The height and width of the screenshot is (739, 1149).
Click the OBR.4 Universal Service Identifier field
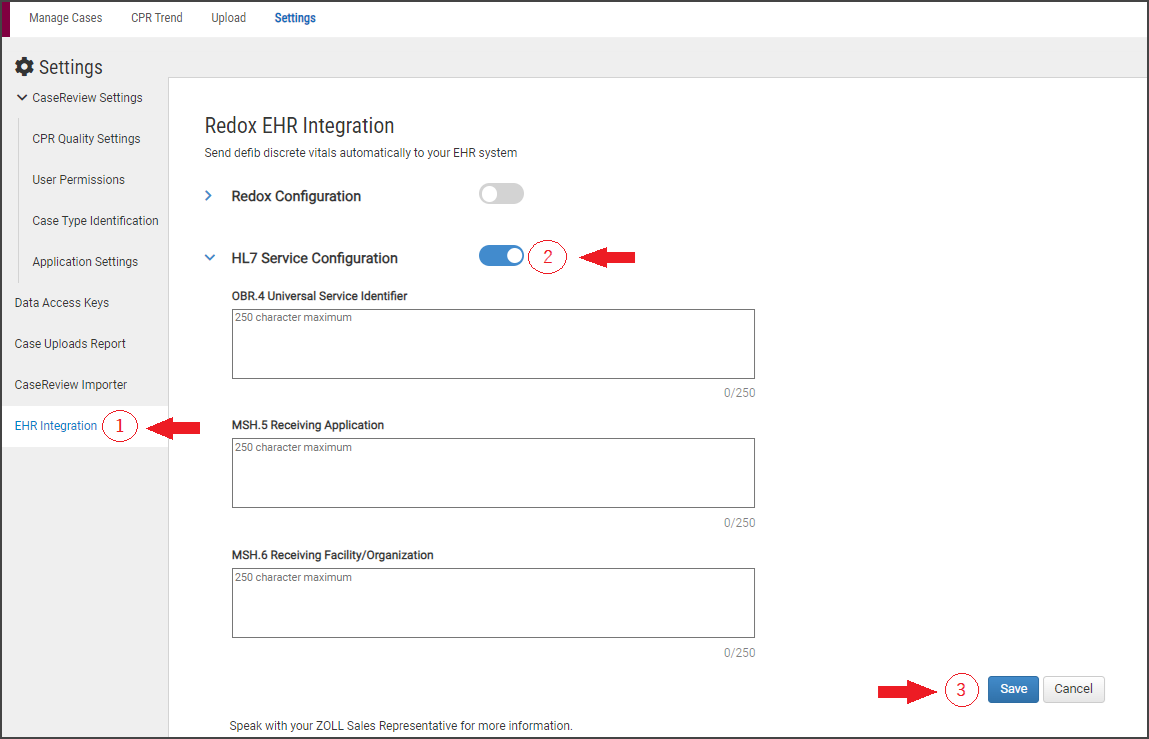coord(493,344)
